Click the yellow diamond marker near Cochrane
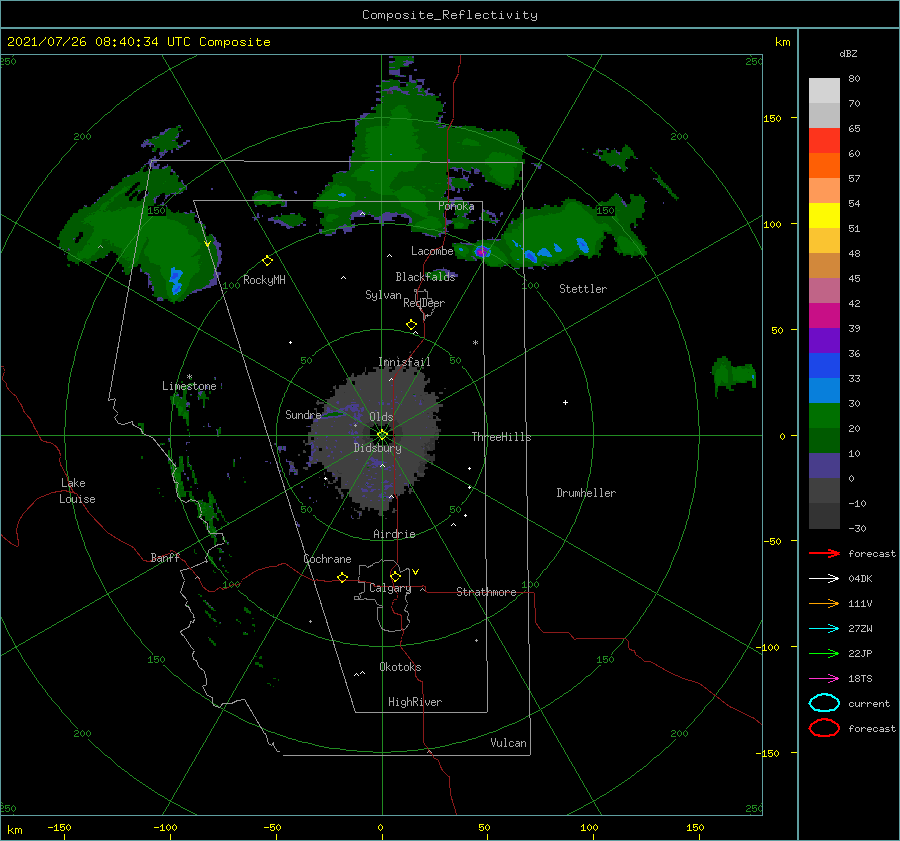Viewport: 900px width, 841px height. [x=342, y=578]
